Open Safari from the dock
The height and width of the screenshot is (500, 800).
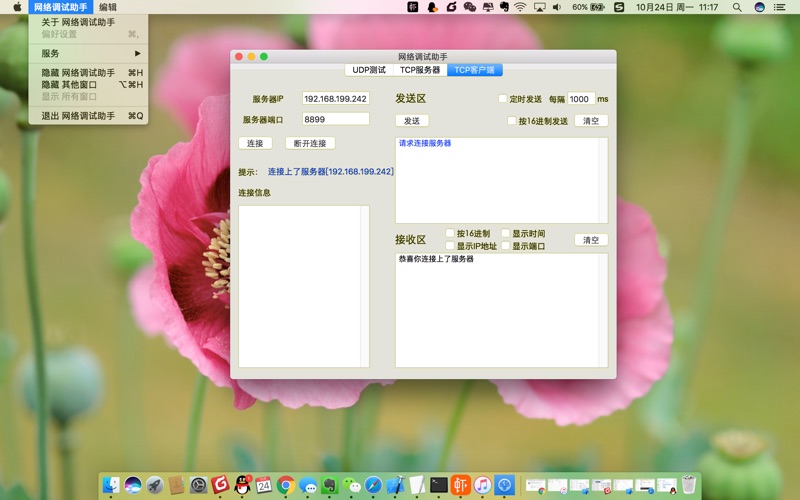pyautogui.click(x=373, y=485)
